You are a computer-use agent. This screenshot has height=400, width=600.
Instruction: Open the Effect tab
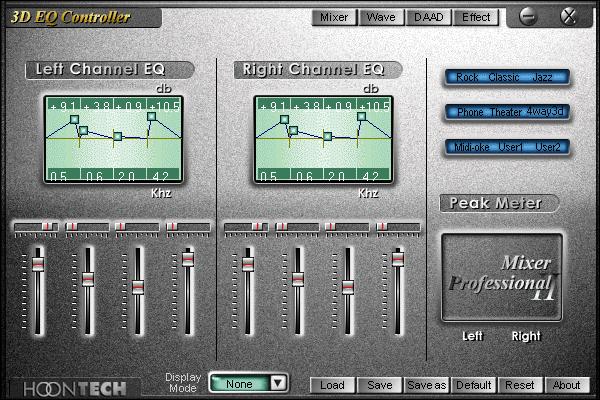476,18
